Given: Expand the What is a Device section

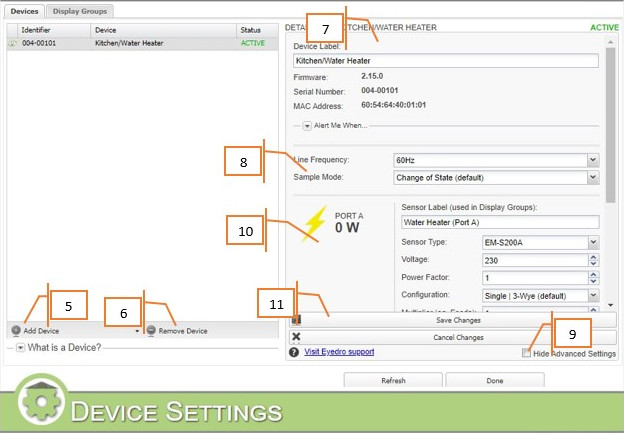Looking at the screenshot, I should (x=20, y=347).
